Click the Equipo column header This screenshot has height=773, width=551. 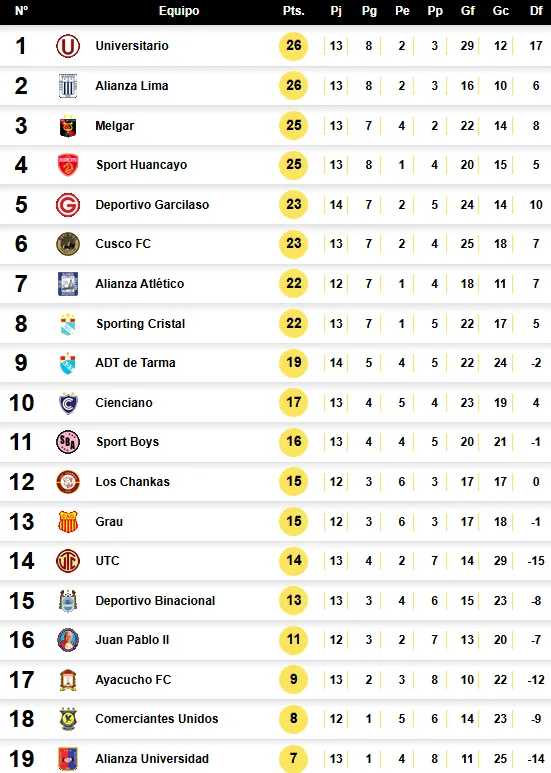179,11
